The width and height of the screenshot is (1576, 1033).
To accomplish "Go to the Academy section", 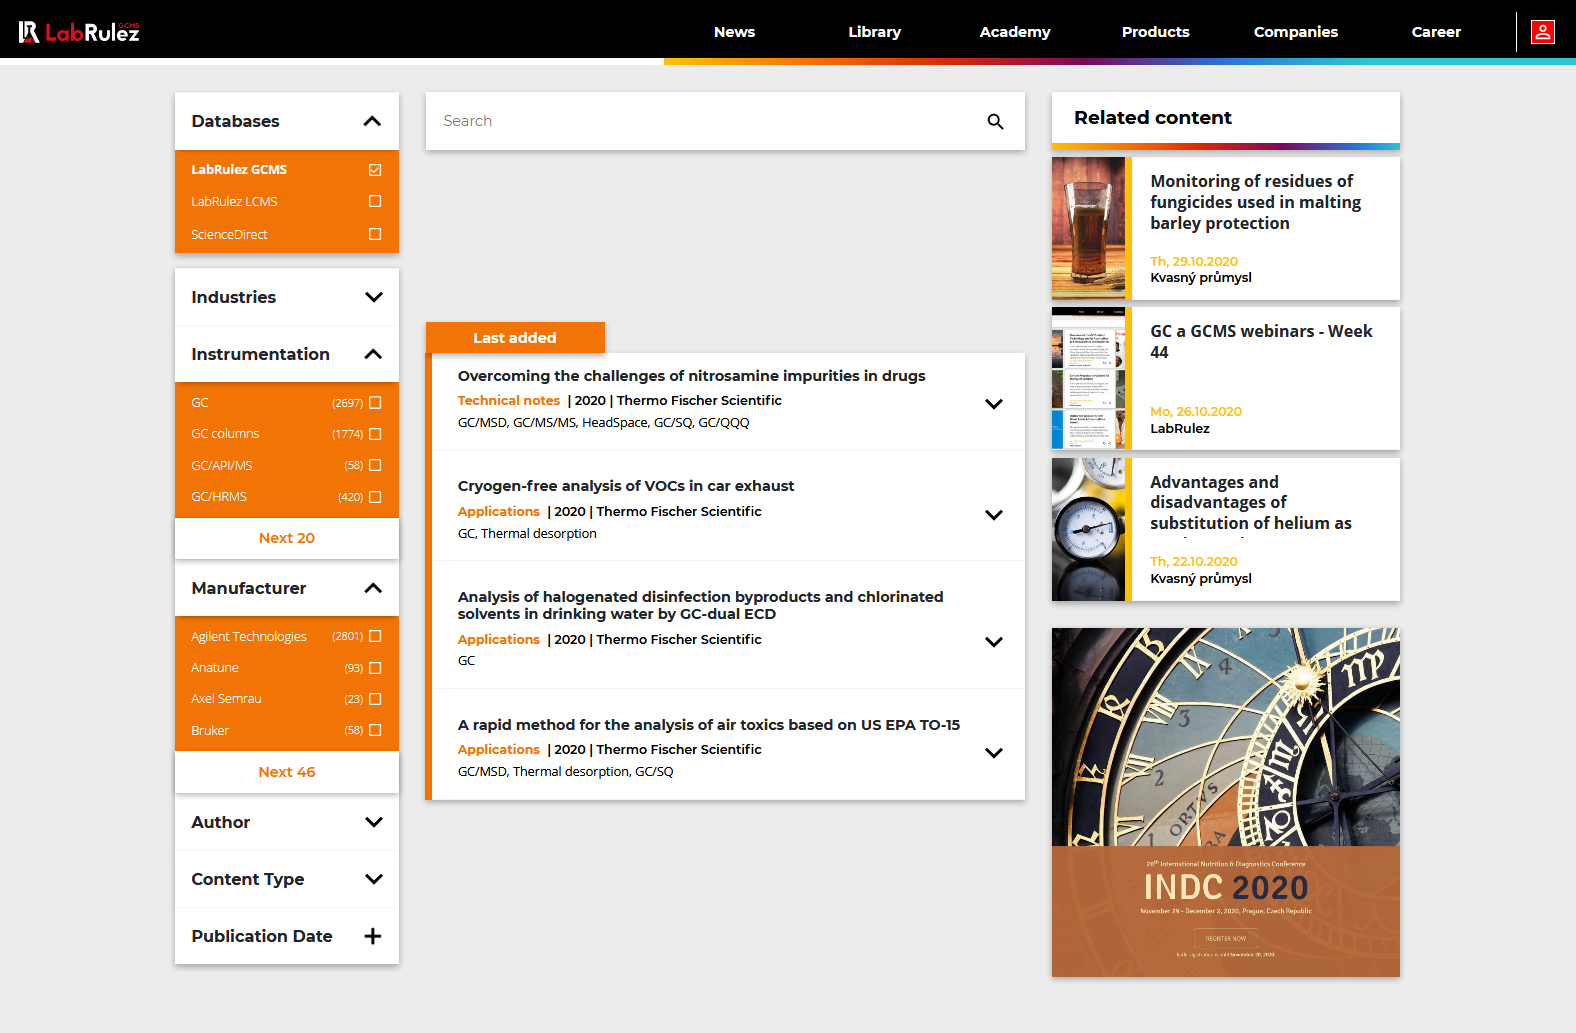I will pos(1015,32).
